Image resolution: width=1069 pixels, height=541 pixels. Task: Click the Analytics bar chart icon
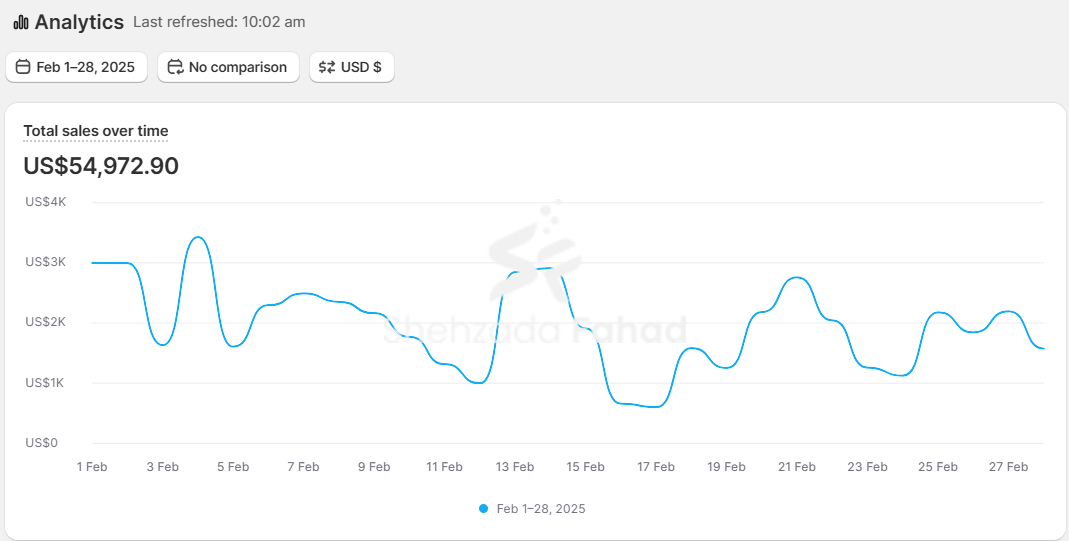click(20, 22)
